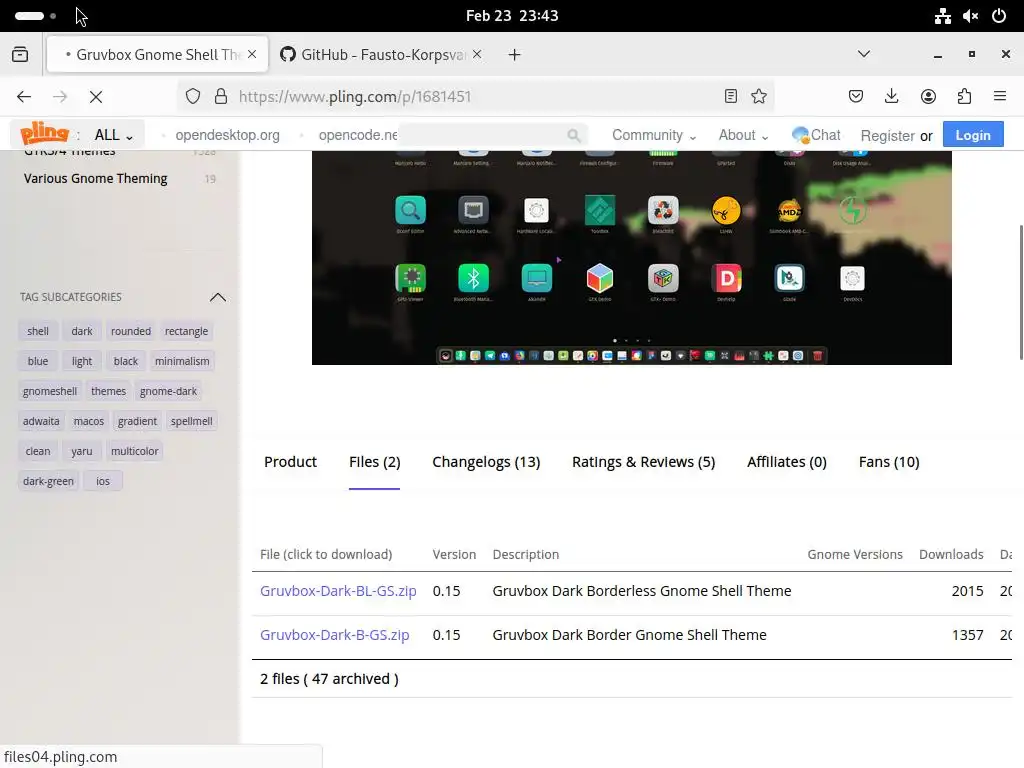Image resolution: width=1024 pixels, height=768 pixels.
Task: Expand the About menu
Action: click(x=743, y=135)
